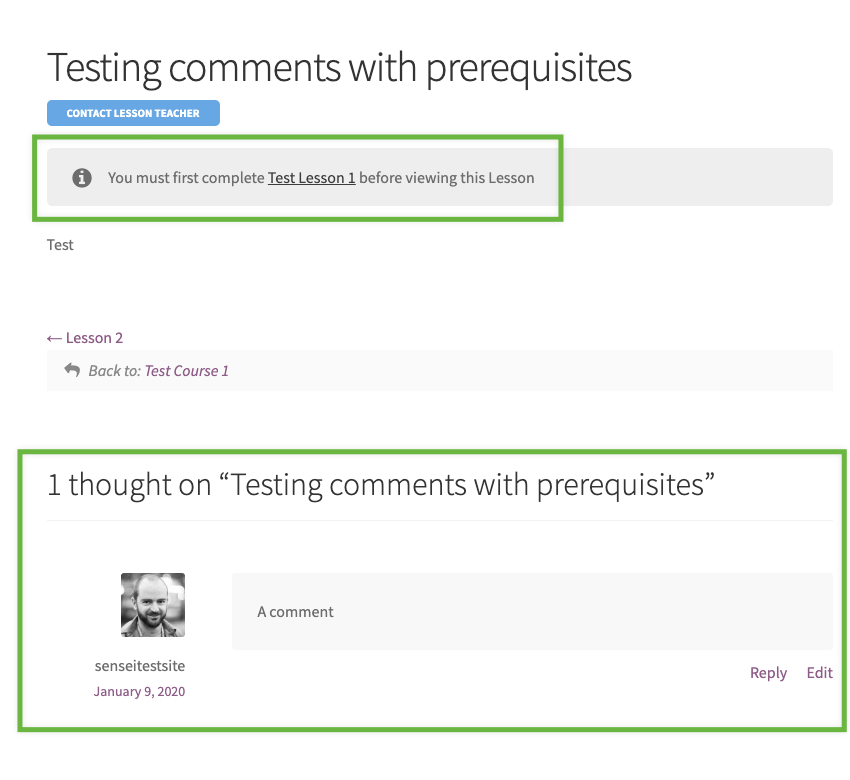Select the comment text A comment
The height and width of the screenshot is (780, 850).
(x=295, y=611)
